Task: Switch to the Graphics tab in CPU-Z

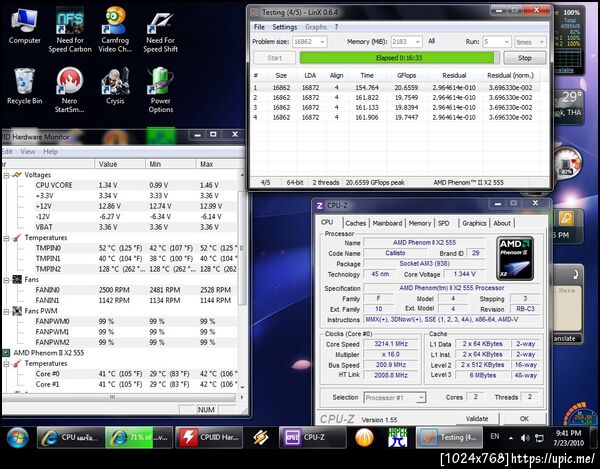Action: coord(474,223)
